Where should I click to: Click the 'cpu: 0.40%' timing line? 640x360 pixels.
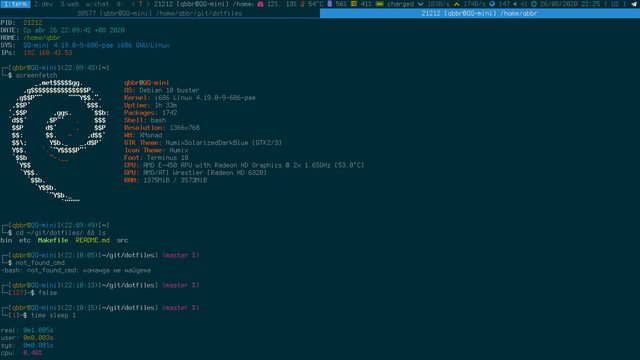pyautogui.click(x=21, y=353)
